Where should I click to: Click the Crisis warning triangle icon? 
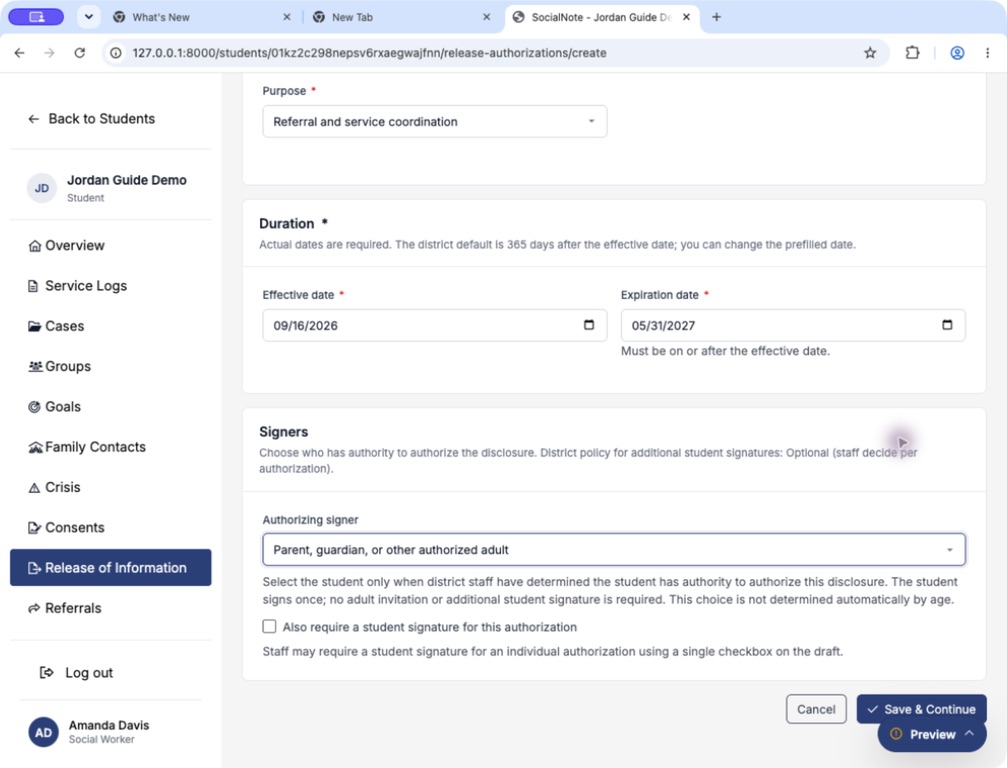click(35, 488)
